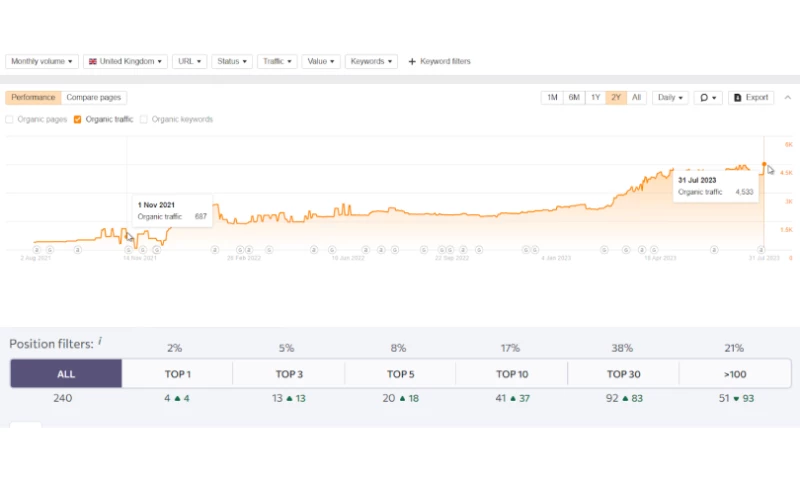Click the Position filters info icon
Screen dimensions: 800x480
coord(100,342)
